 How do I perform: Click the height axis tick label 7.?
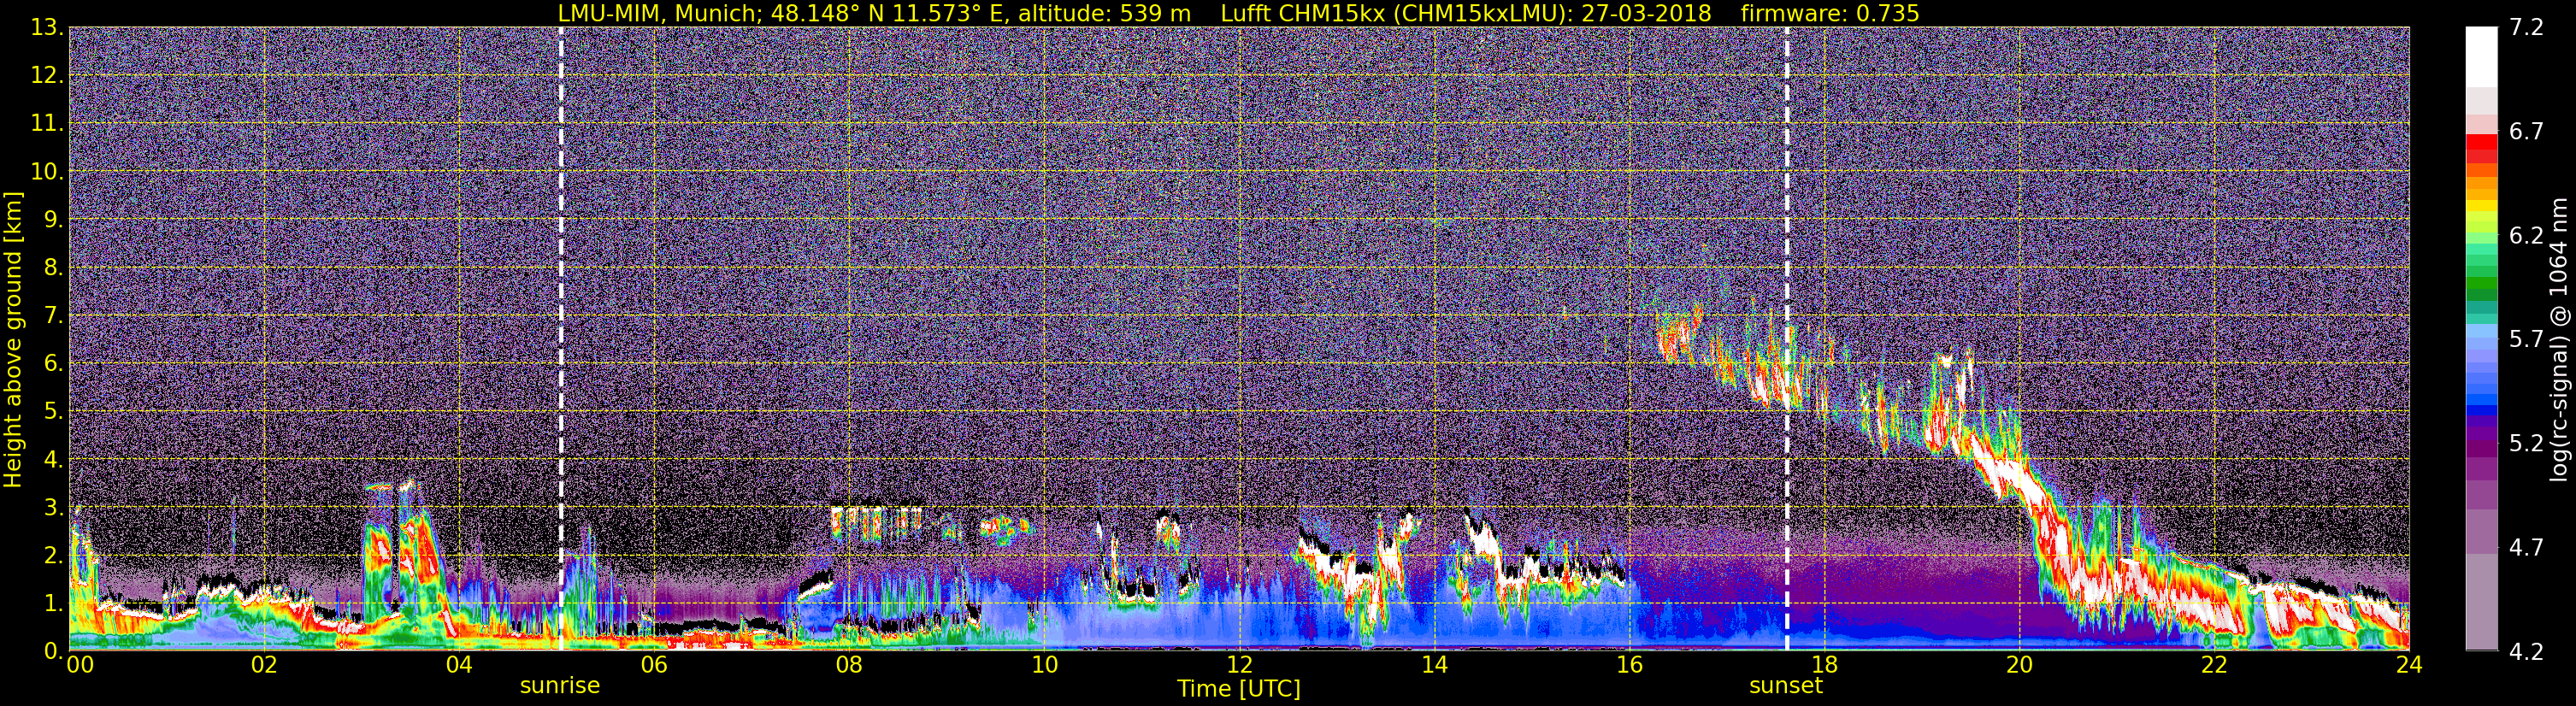(54, 316)
